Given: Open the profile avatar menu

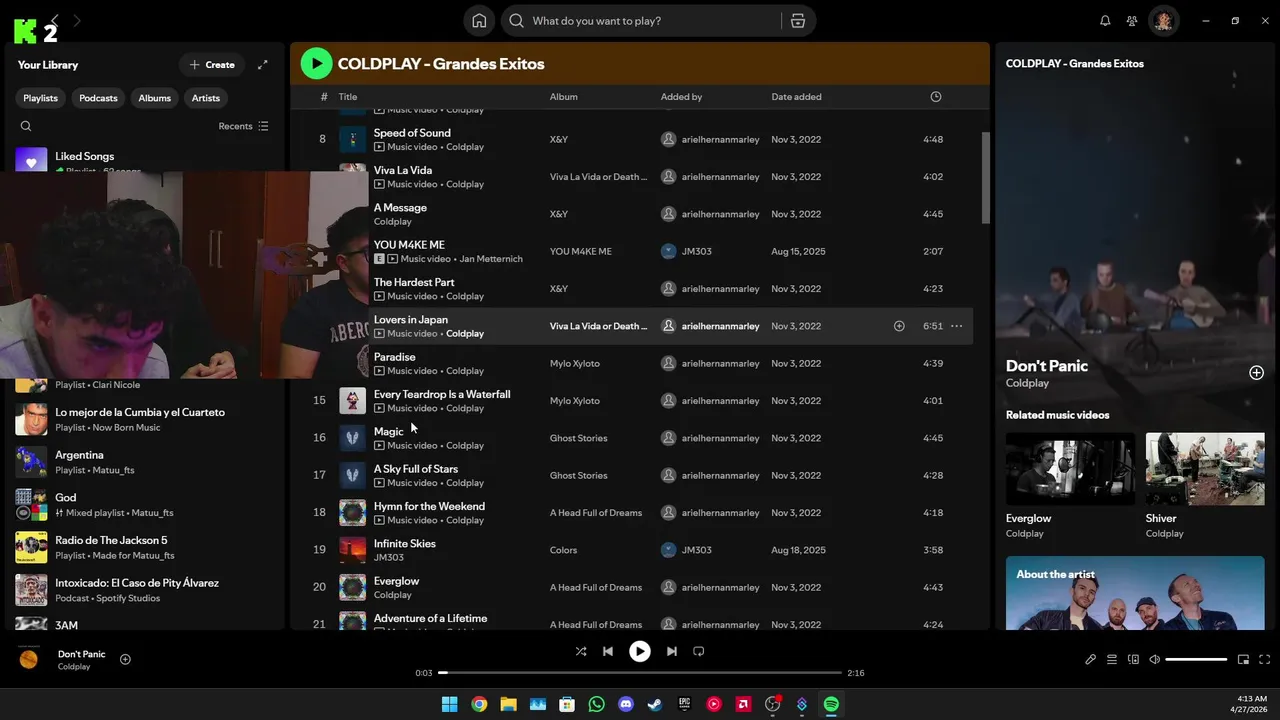Looking at the screenshot, I should pyautogui.click(x=1164, y=21).
